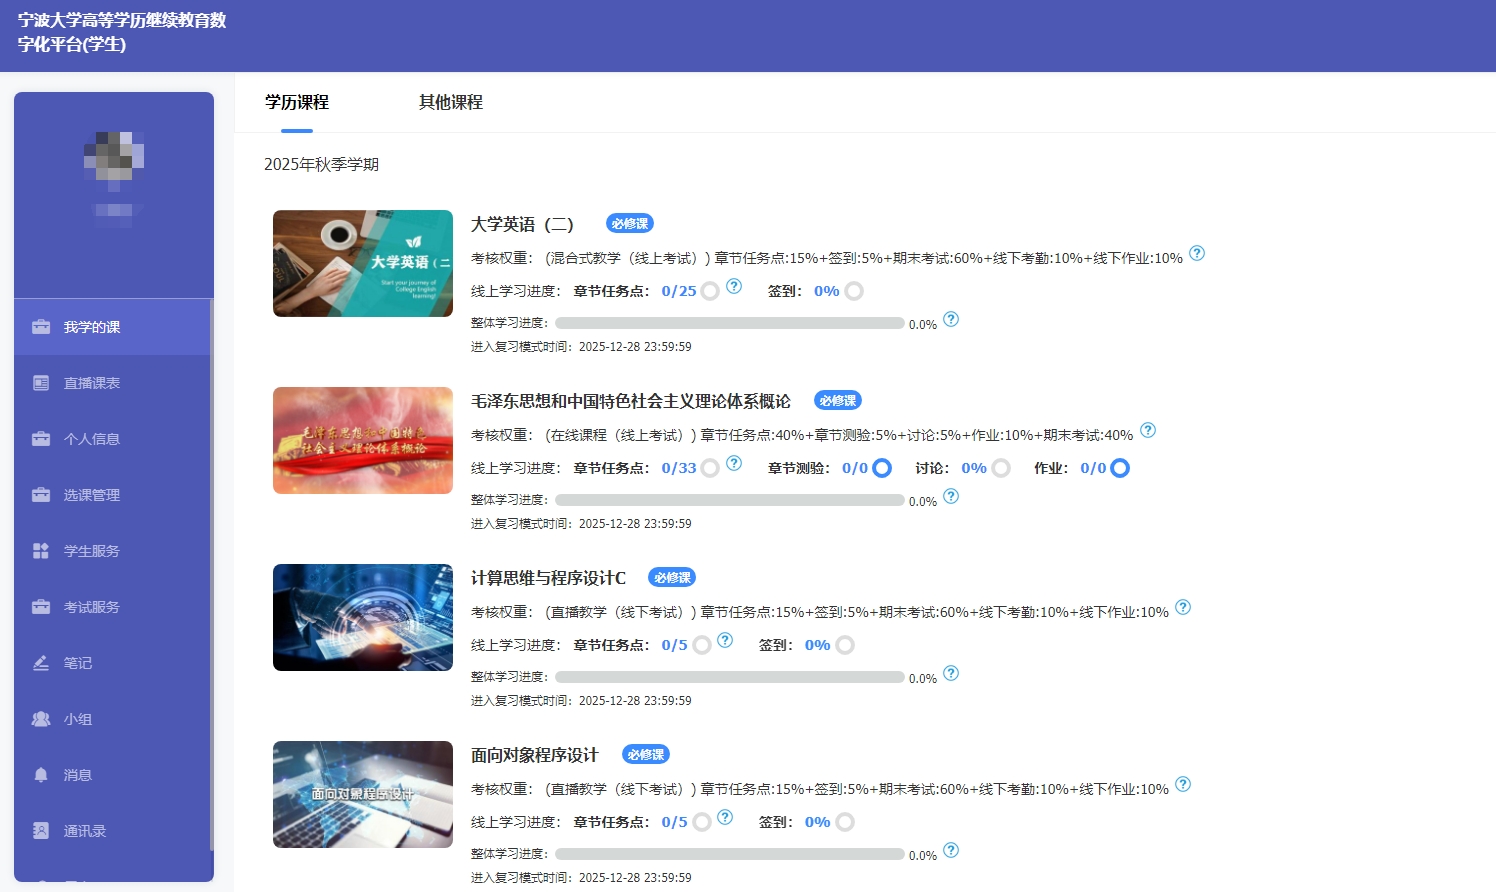The image size is (1496, 892).
Task: Switch to the 其他课程 tab
Action: point(451,102)
